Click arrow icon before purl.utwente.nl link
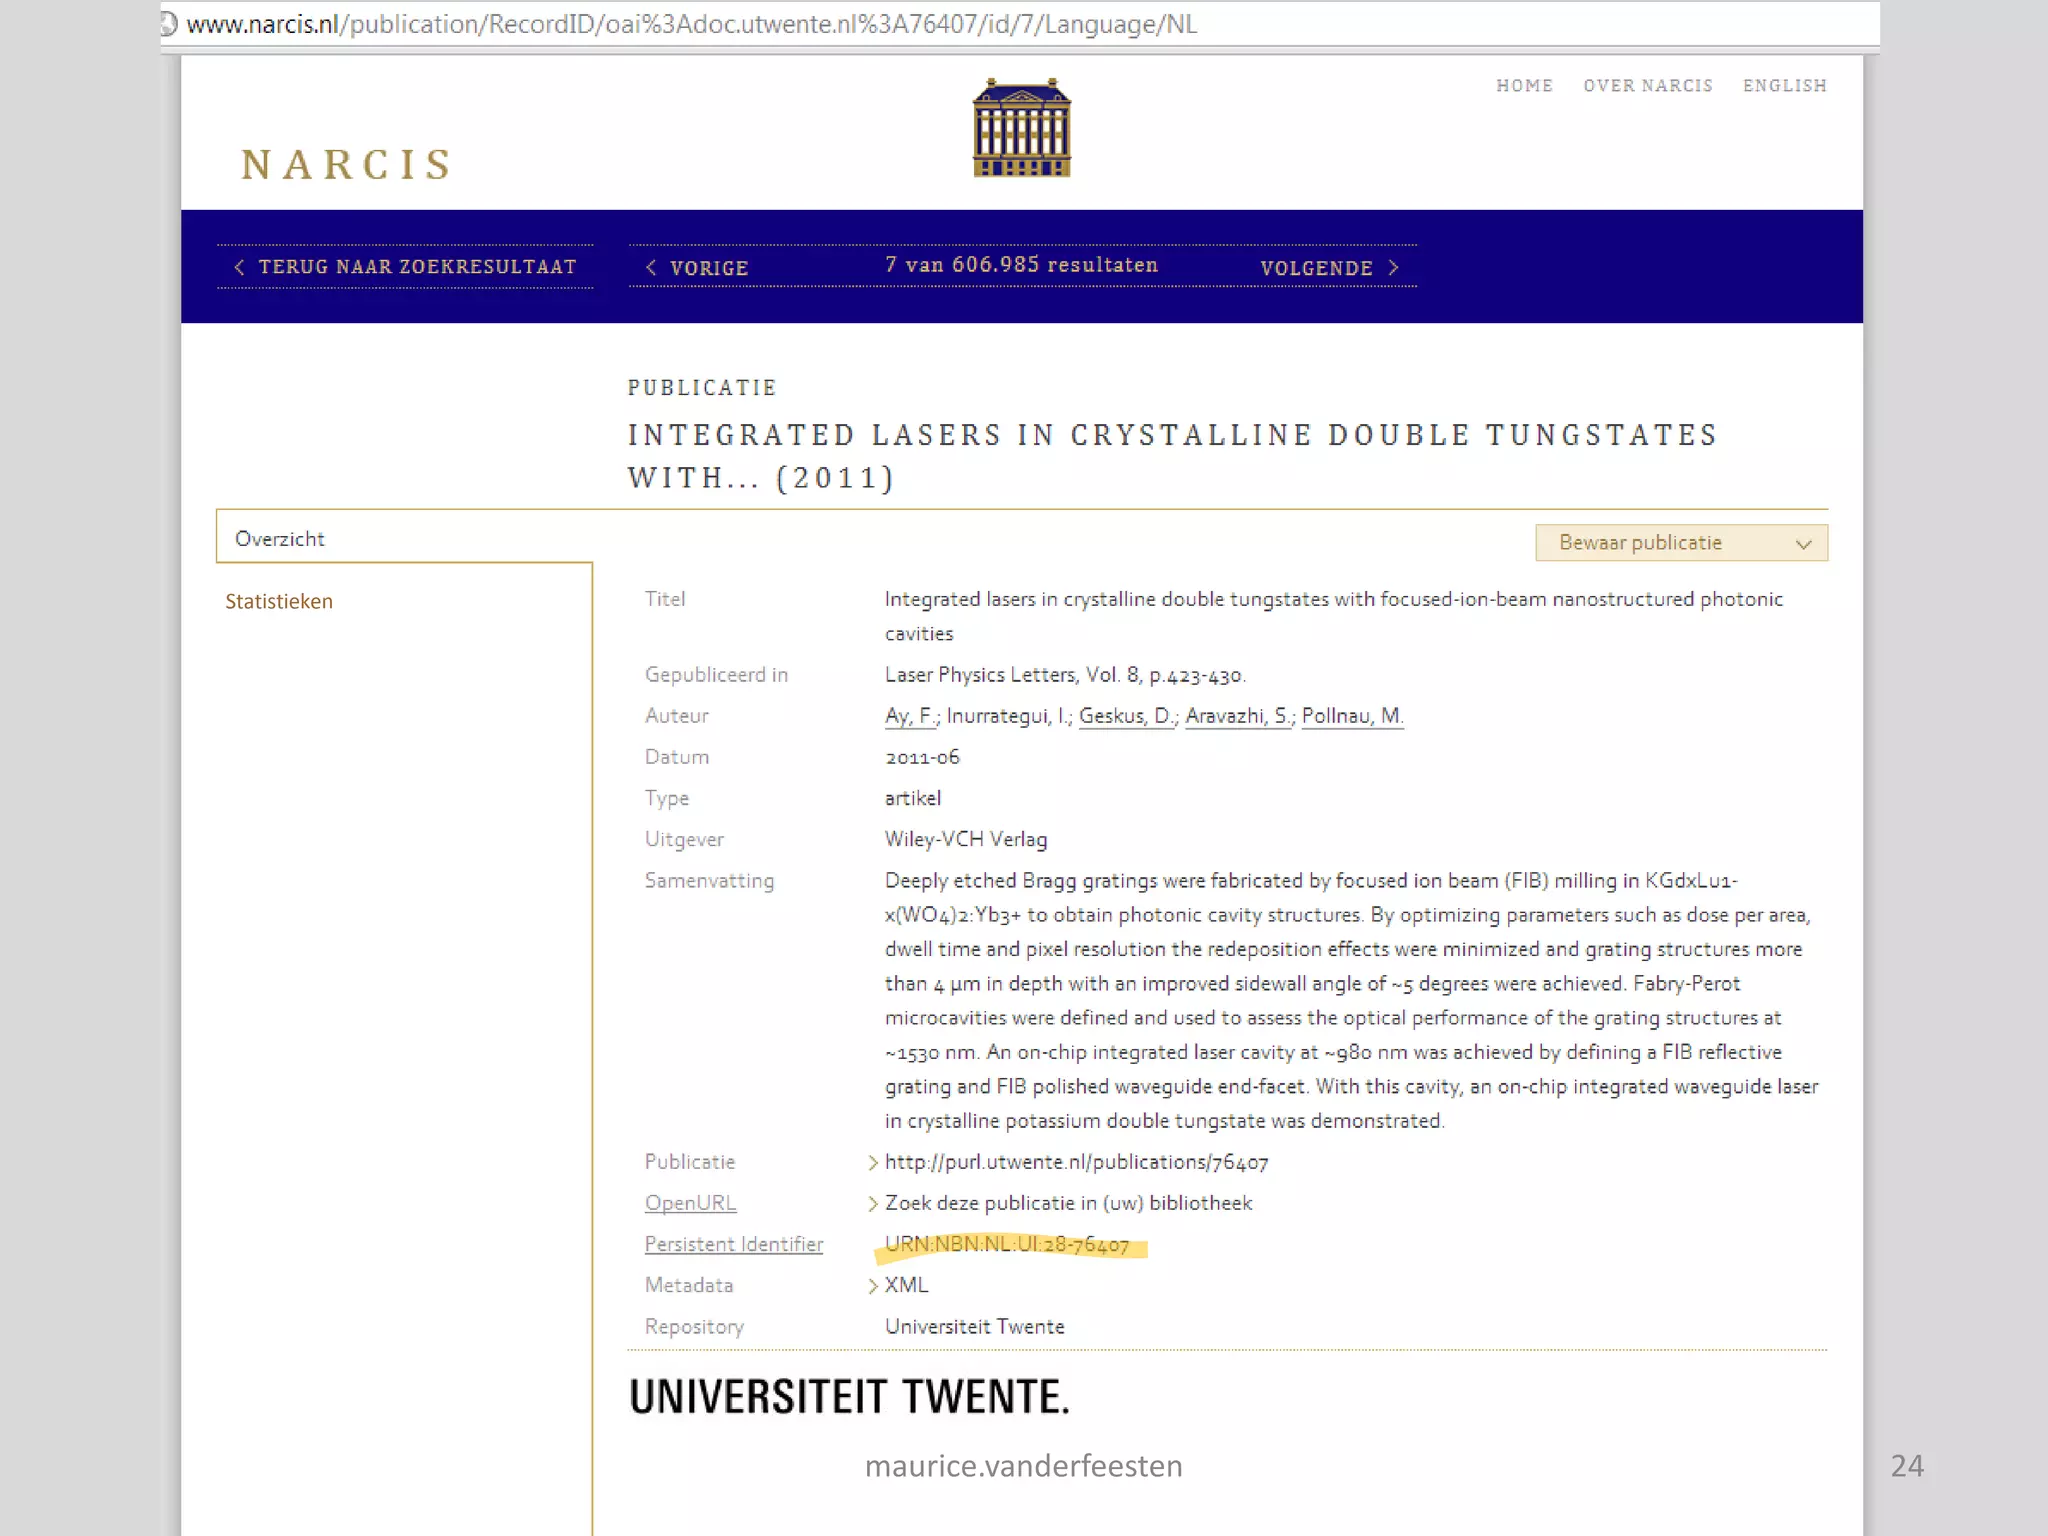This screenshot has height=1536, width=2048. (x=872, y=1163)
